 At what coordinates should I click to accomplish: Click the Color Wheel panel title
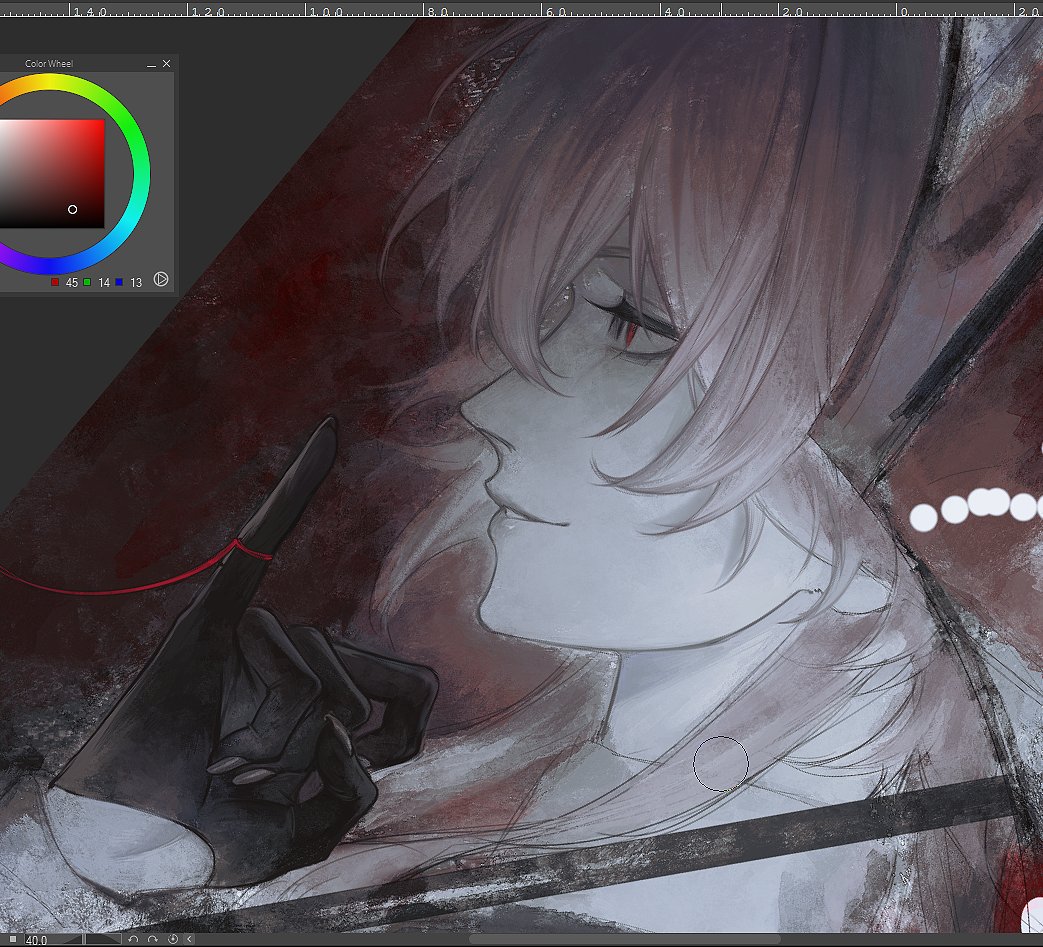point(49,64)
